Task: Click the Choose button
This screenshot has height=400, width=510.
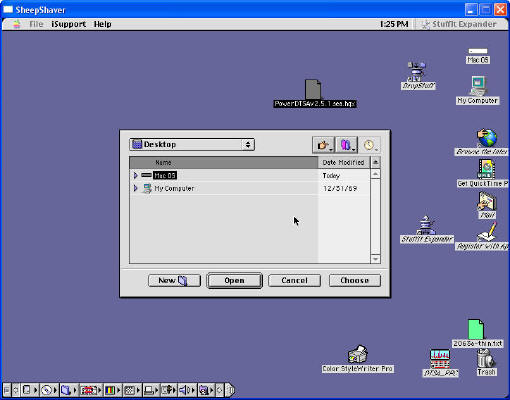Action: pyautogui.click(x=355, y=280)
